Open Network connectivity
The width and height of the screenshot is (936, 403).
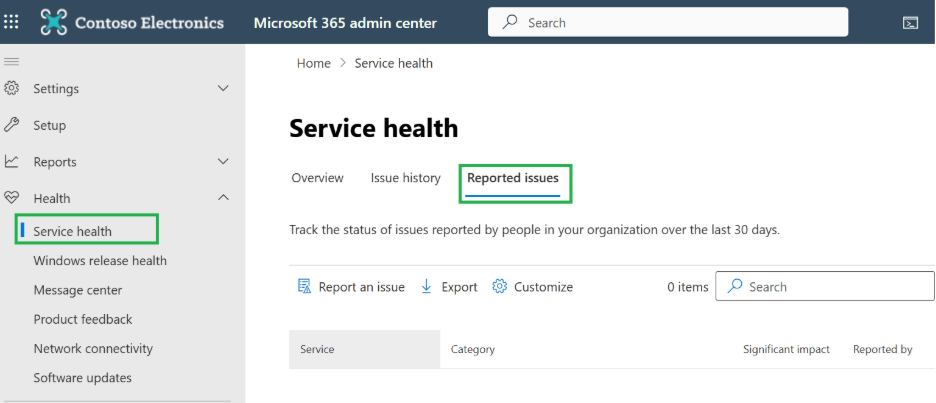coord(93,349)
